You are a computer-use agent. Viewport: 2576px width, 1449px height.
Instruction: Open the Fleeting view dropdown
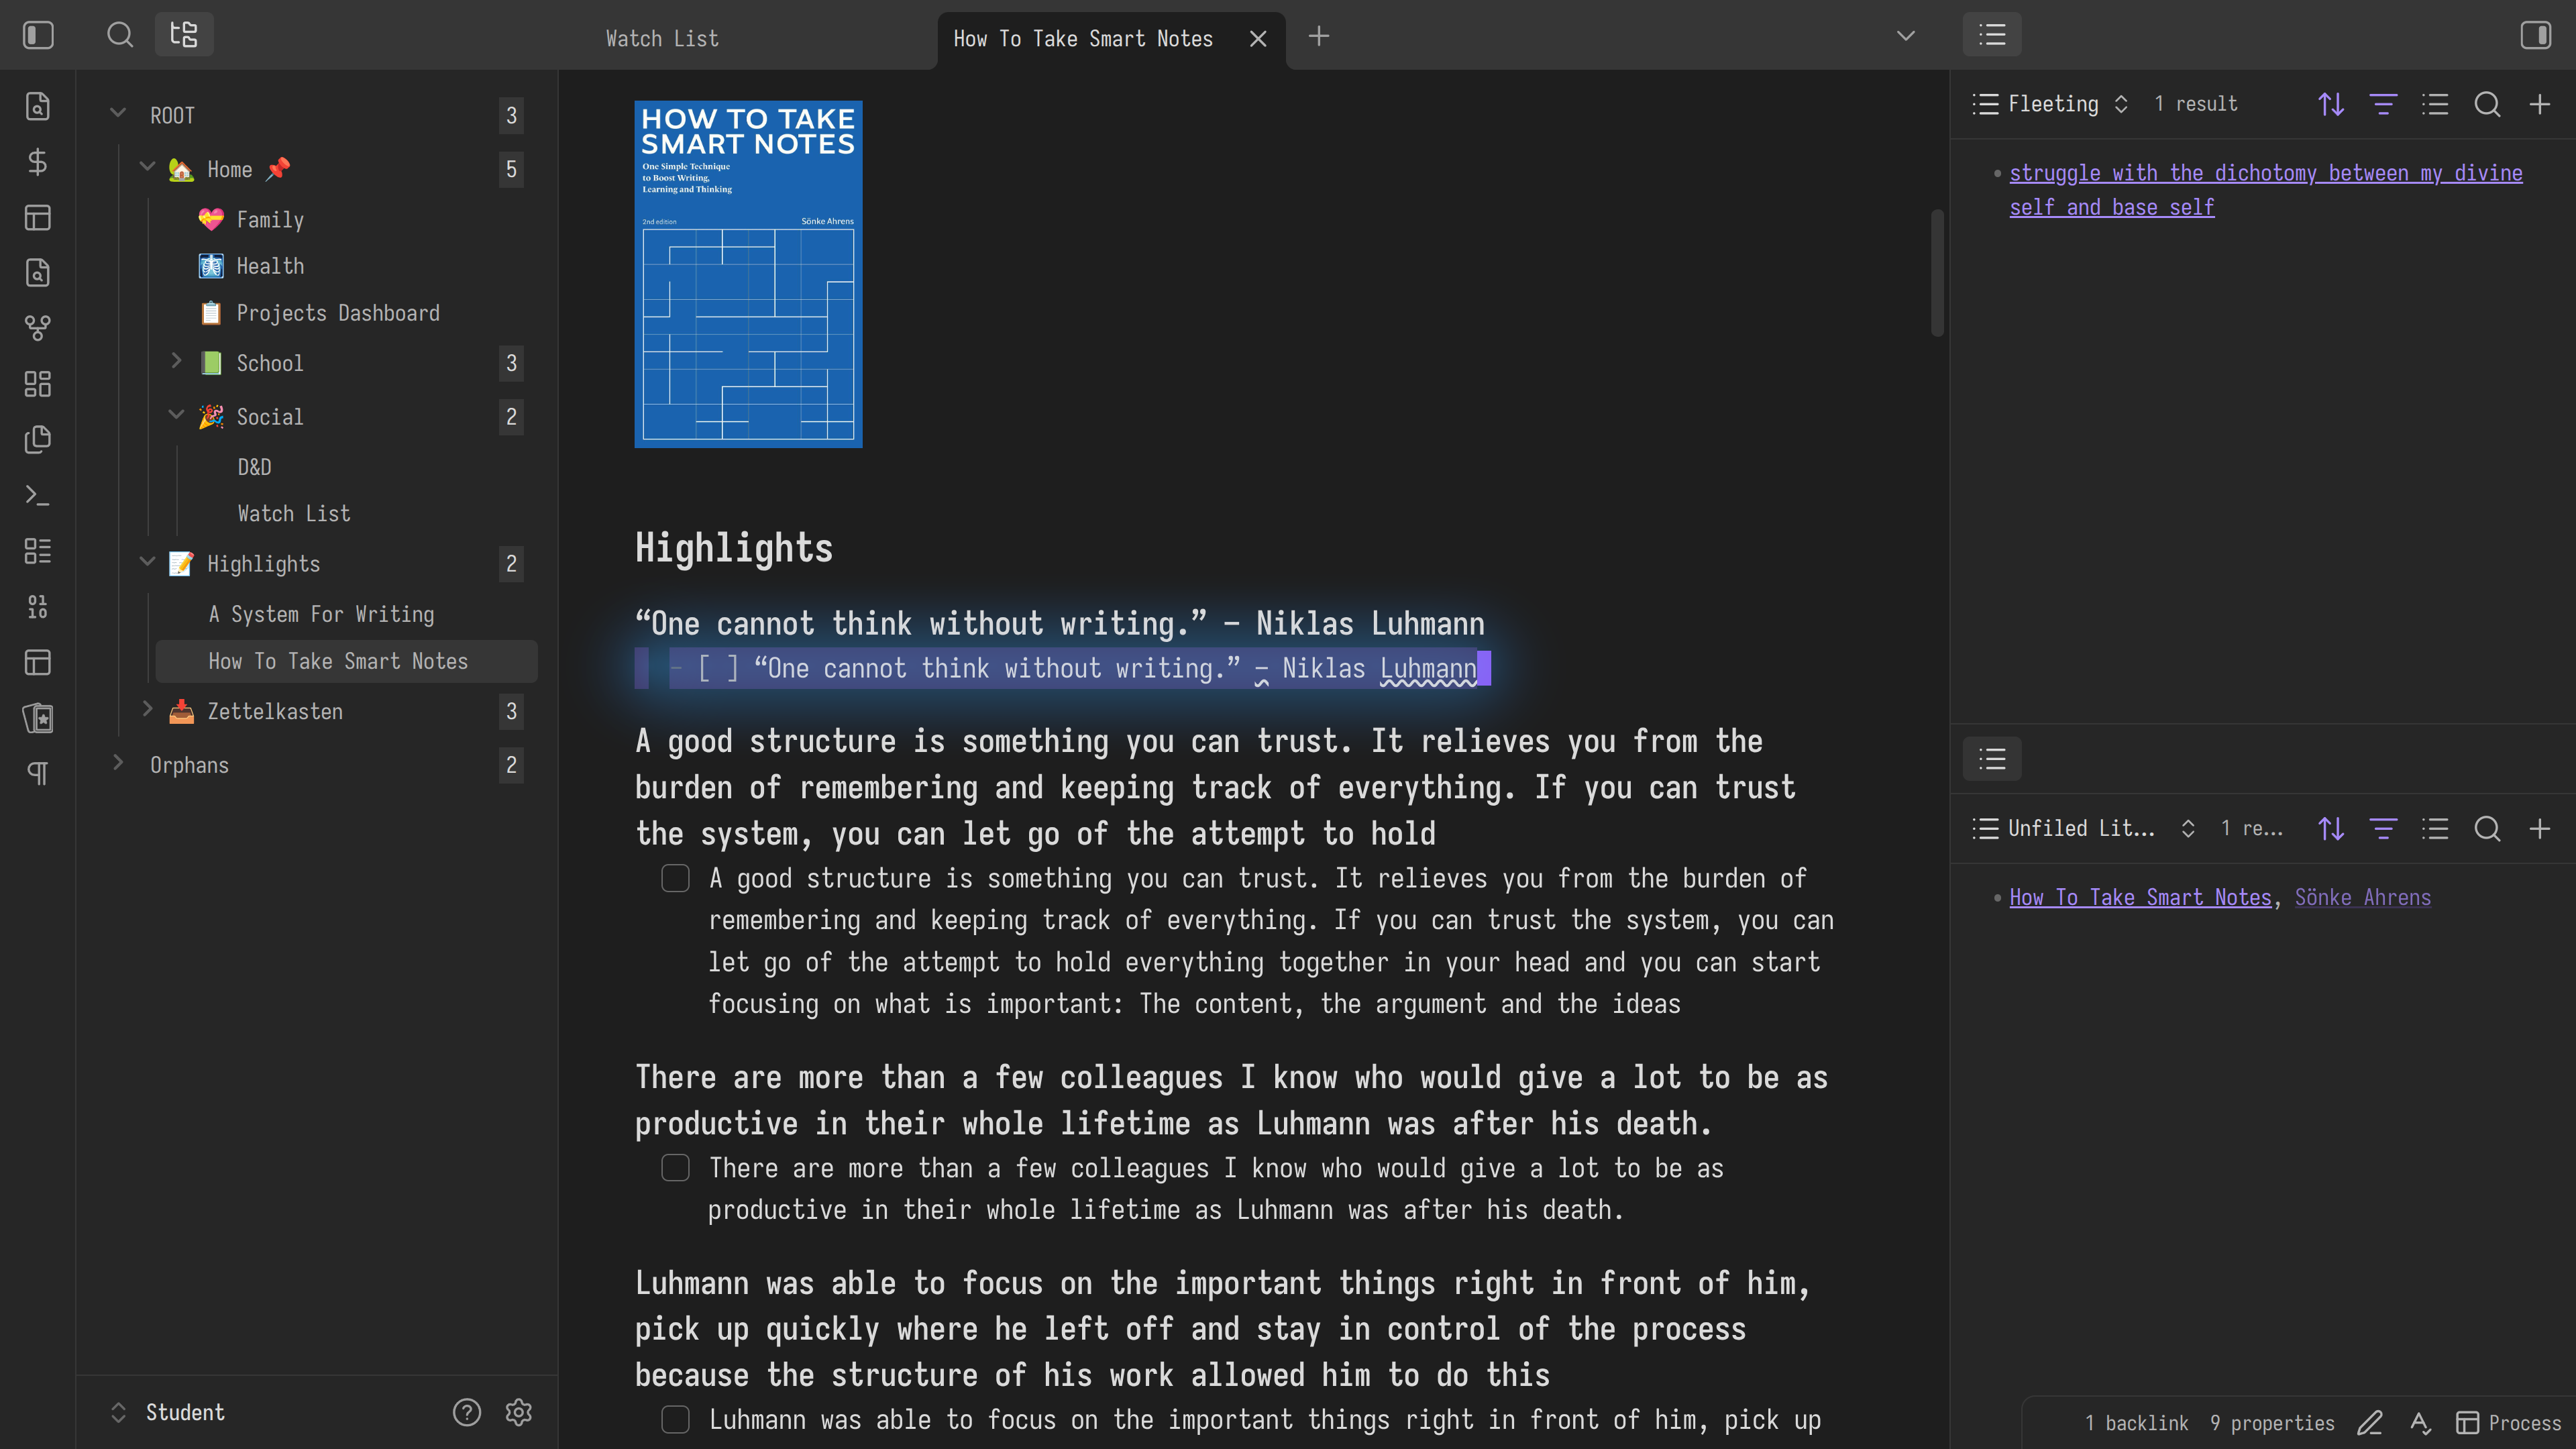2051,104
